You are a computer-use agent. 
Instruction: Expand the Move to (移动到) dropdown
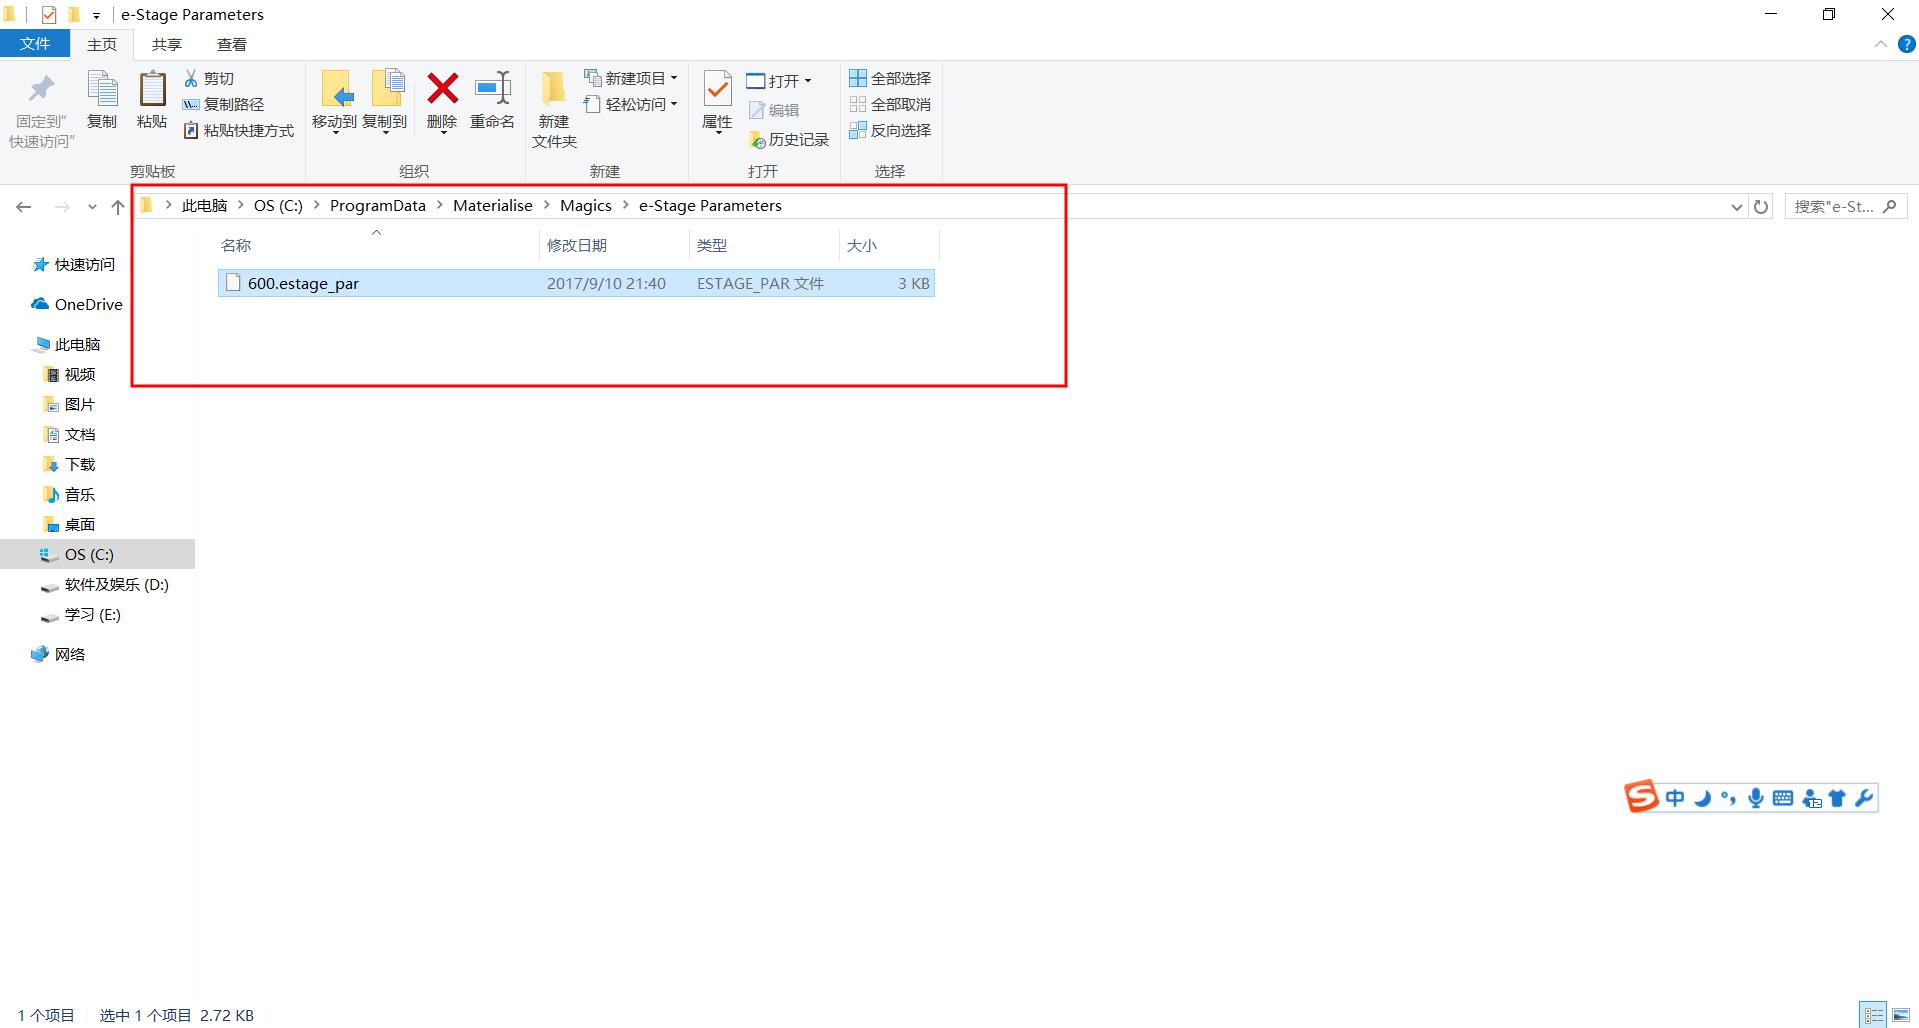[335, 130]
